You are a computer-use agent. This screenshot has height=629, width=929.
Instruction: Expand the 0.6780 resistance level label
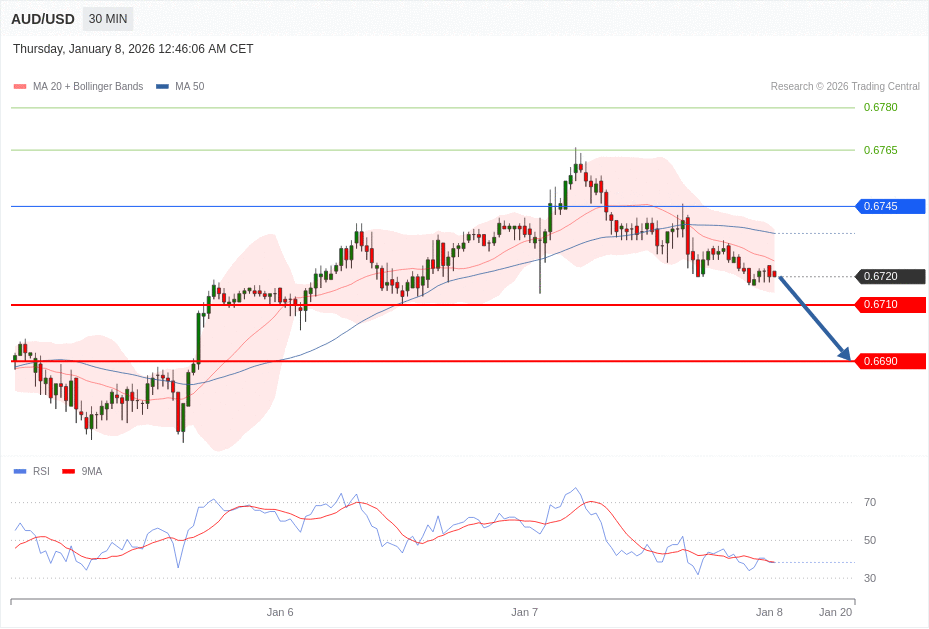tap(880, 107)
